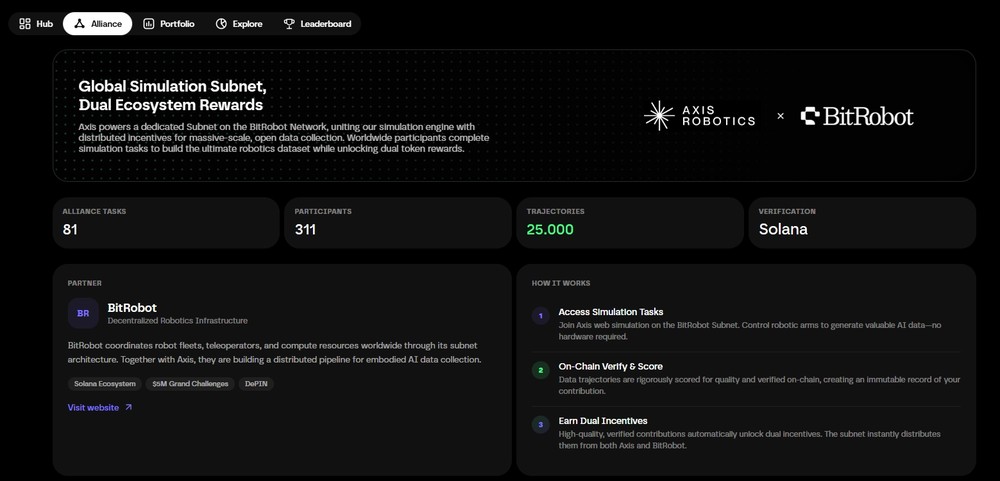
Task: Go to the Explore tab
Action: 239,24
